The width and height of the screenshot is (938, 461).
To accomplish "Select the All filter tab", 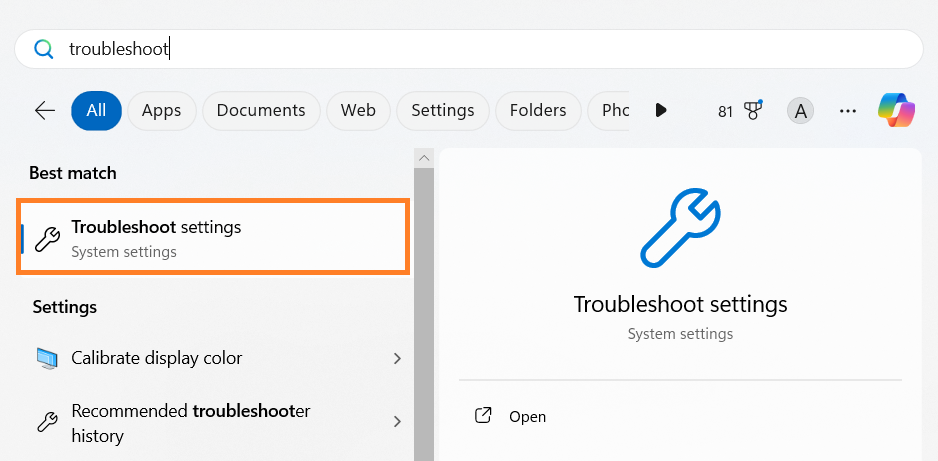I will coord(96,110).
